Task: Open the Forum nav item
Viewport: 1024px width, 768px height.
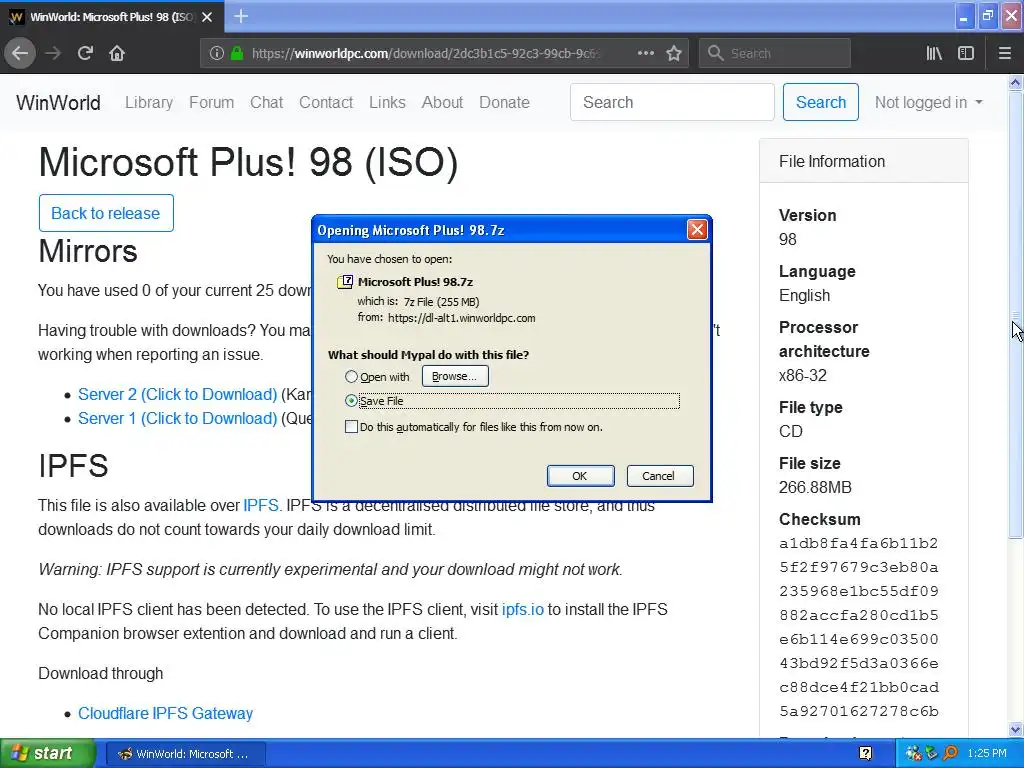Action: point(212,103)
